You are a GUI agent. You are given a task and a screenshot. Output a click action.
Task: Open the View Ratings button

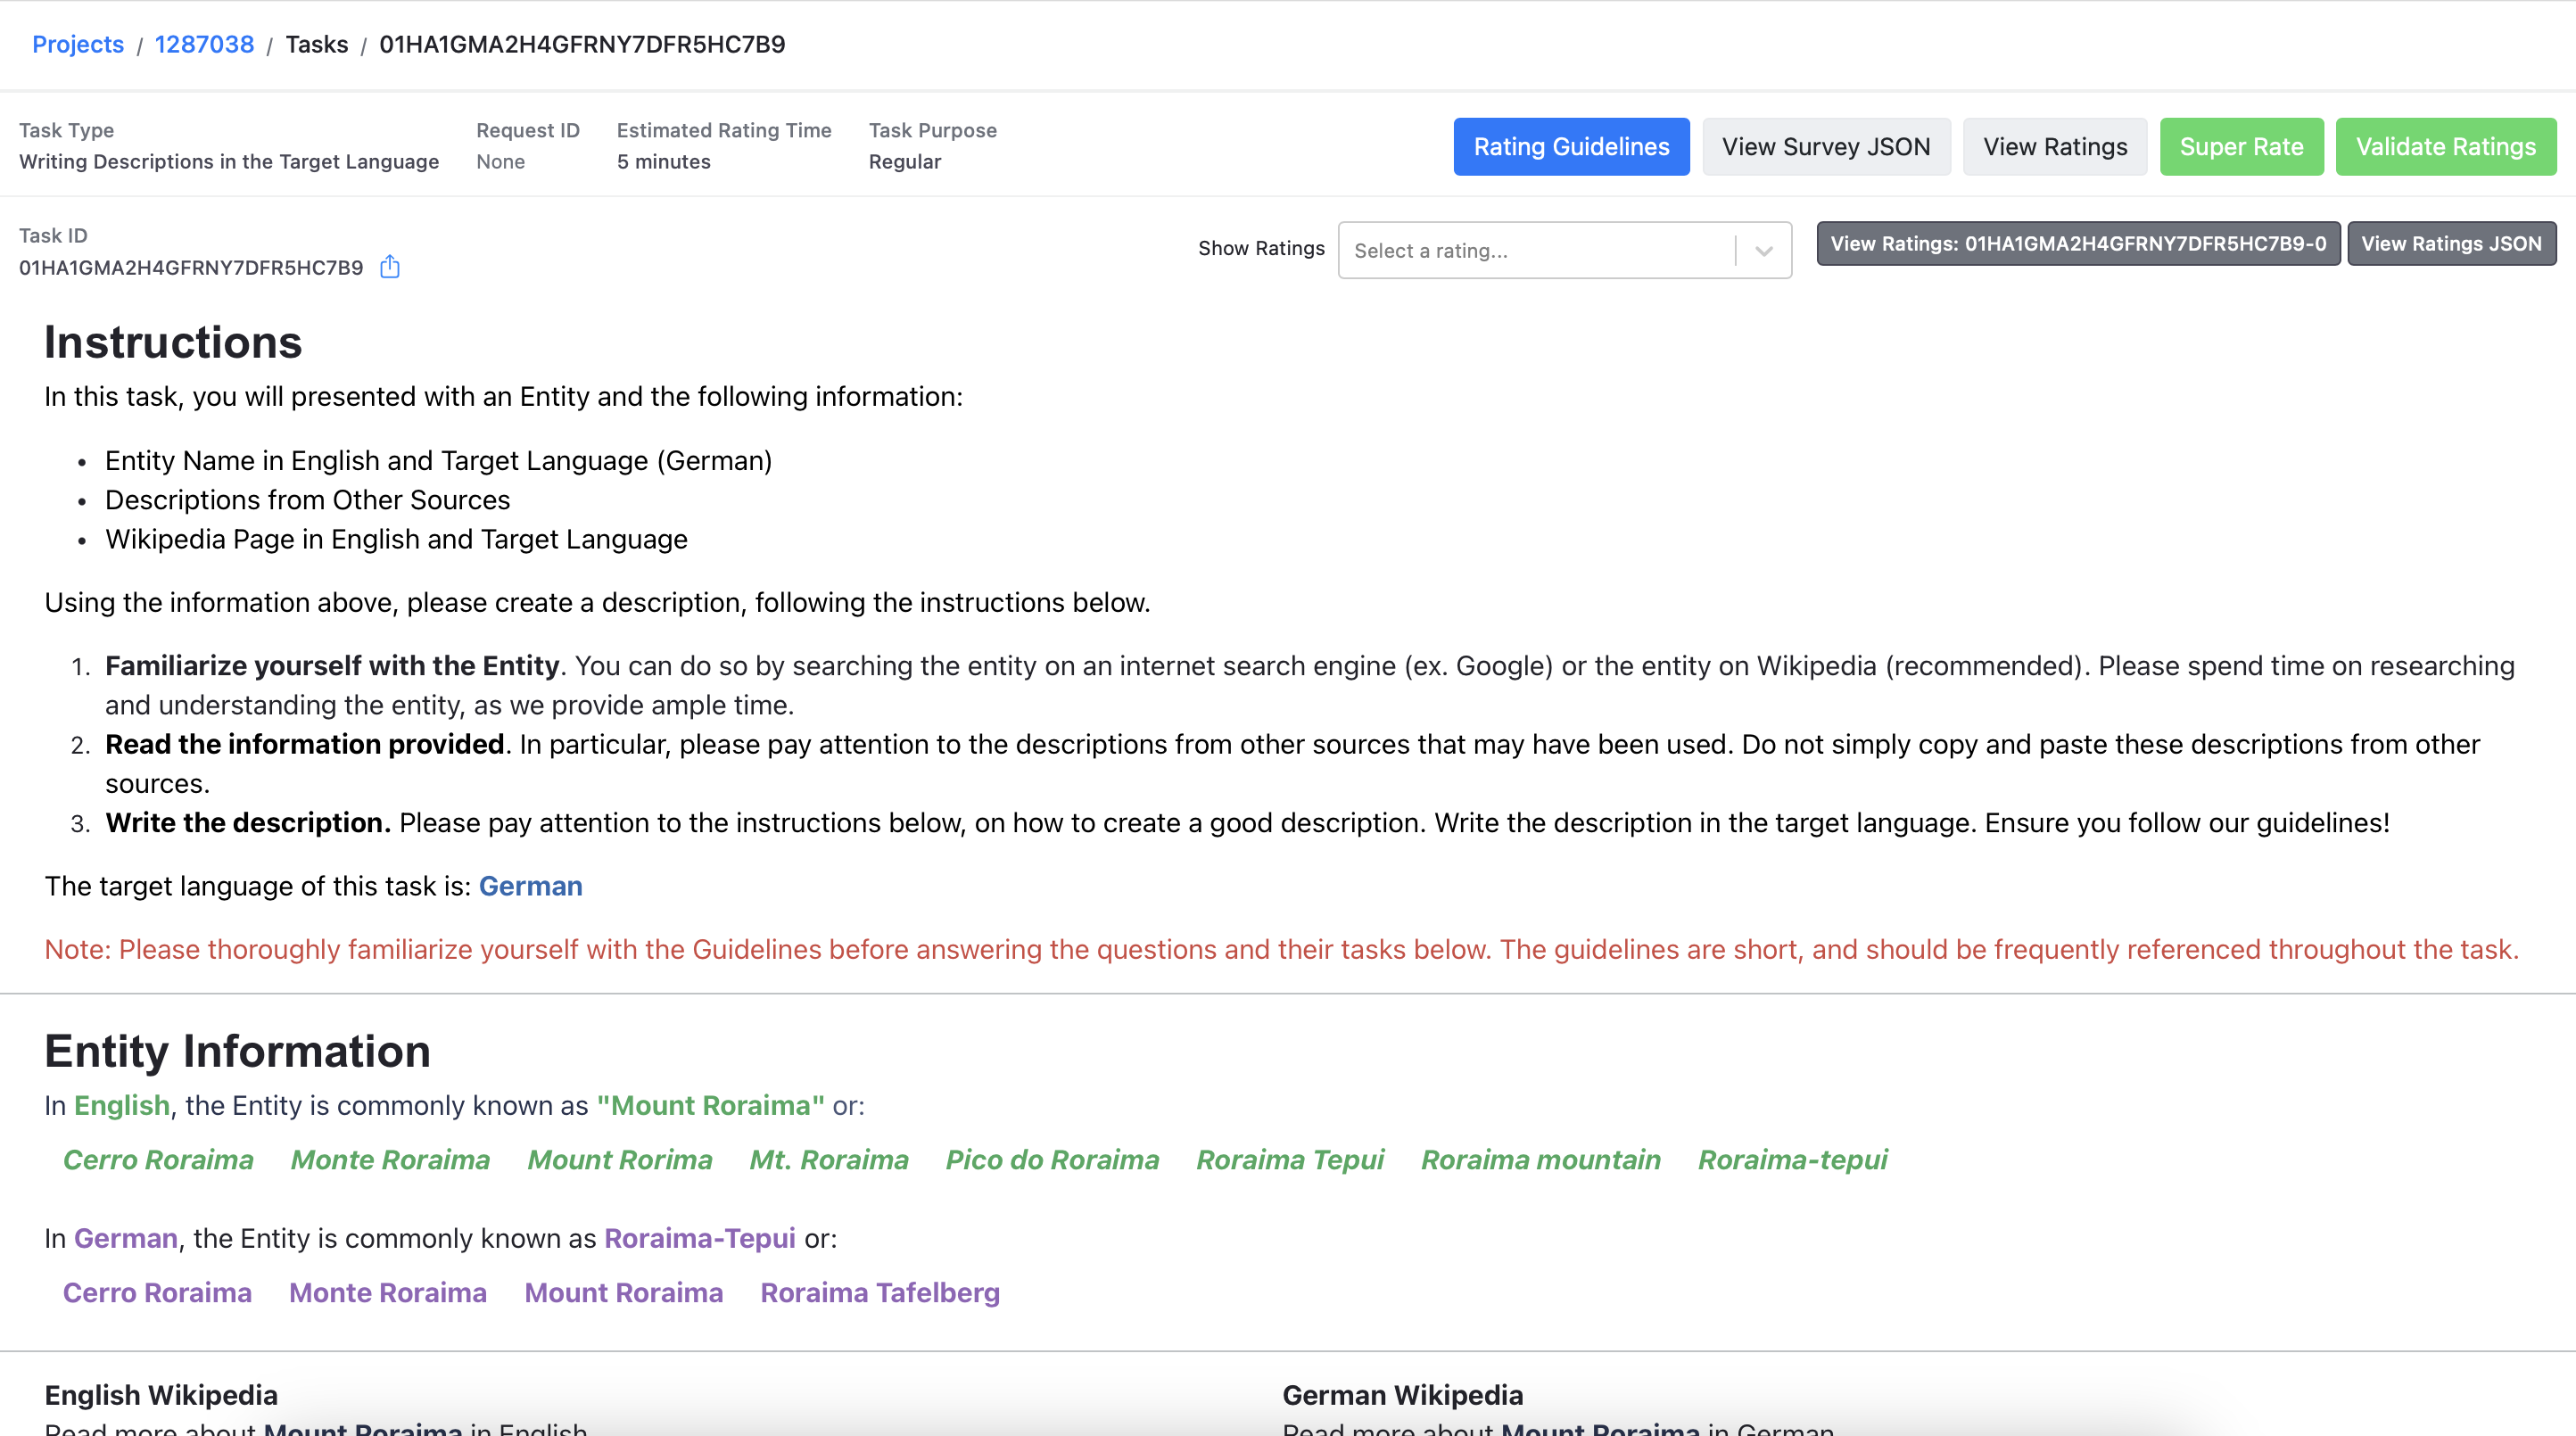pyautogui.click(x=2054, y=147)
